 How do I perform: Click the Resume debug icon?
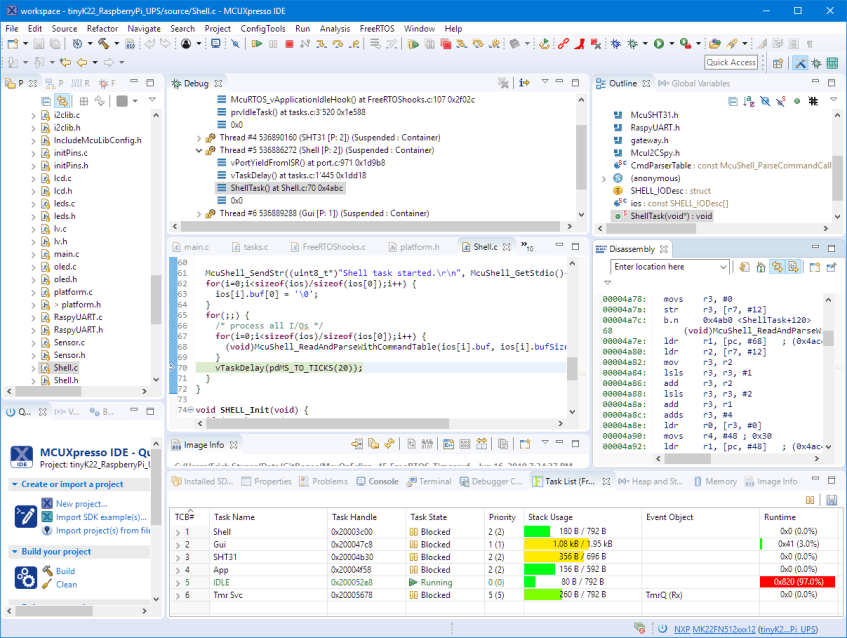click(257, 44)
